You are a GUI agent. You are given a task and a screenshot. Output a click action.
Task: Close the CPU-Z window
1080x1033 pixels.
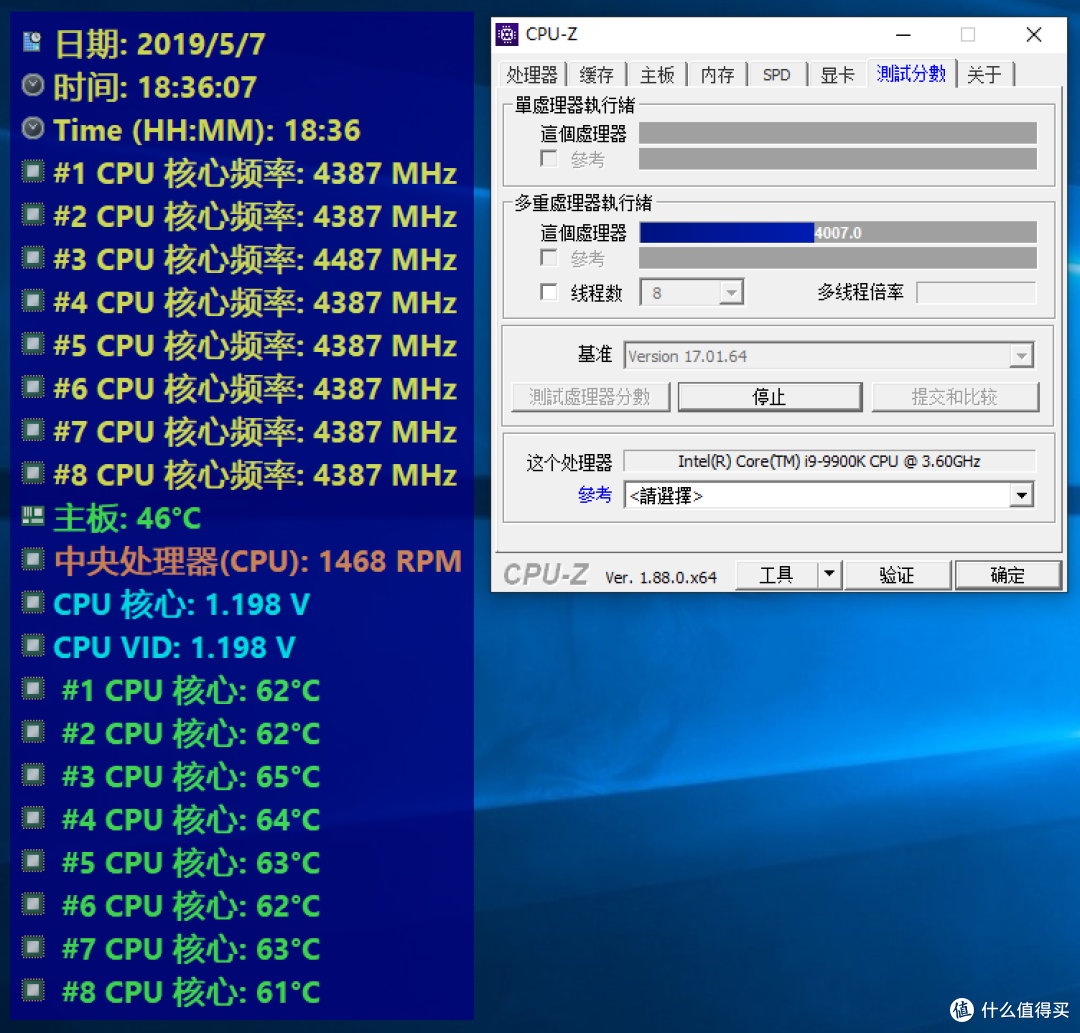click(x=1033, y=34)
